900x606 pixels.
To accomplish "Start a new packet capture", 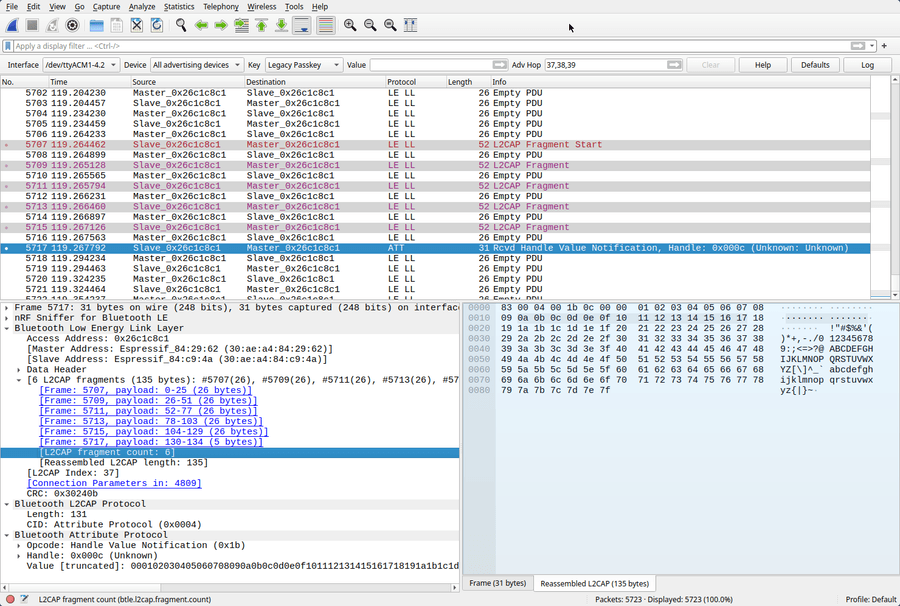I will click(x=10, y=25).
